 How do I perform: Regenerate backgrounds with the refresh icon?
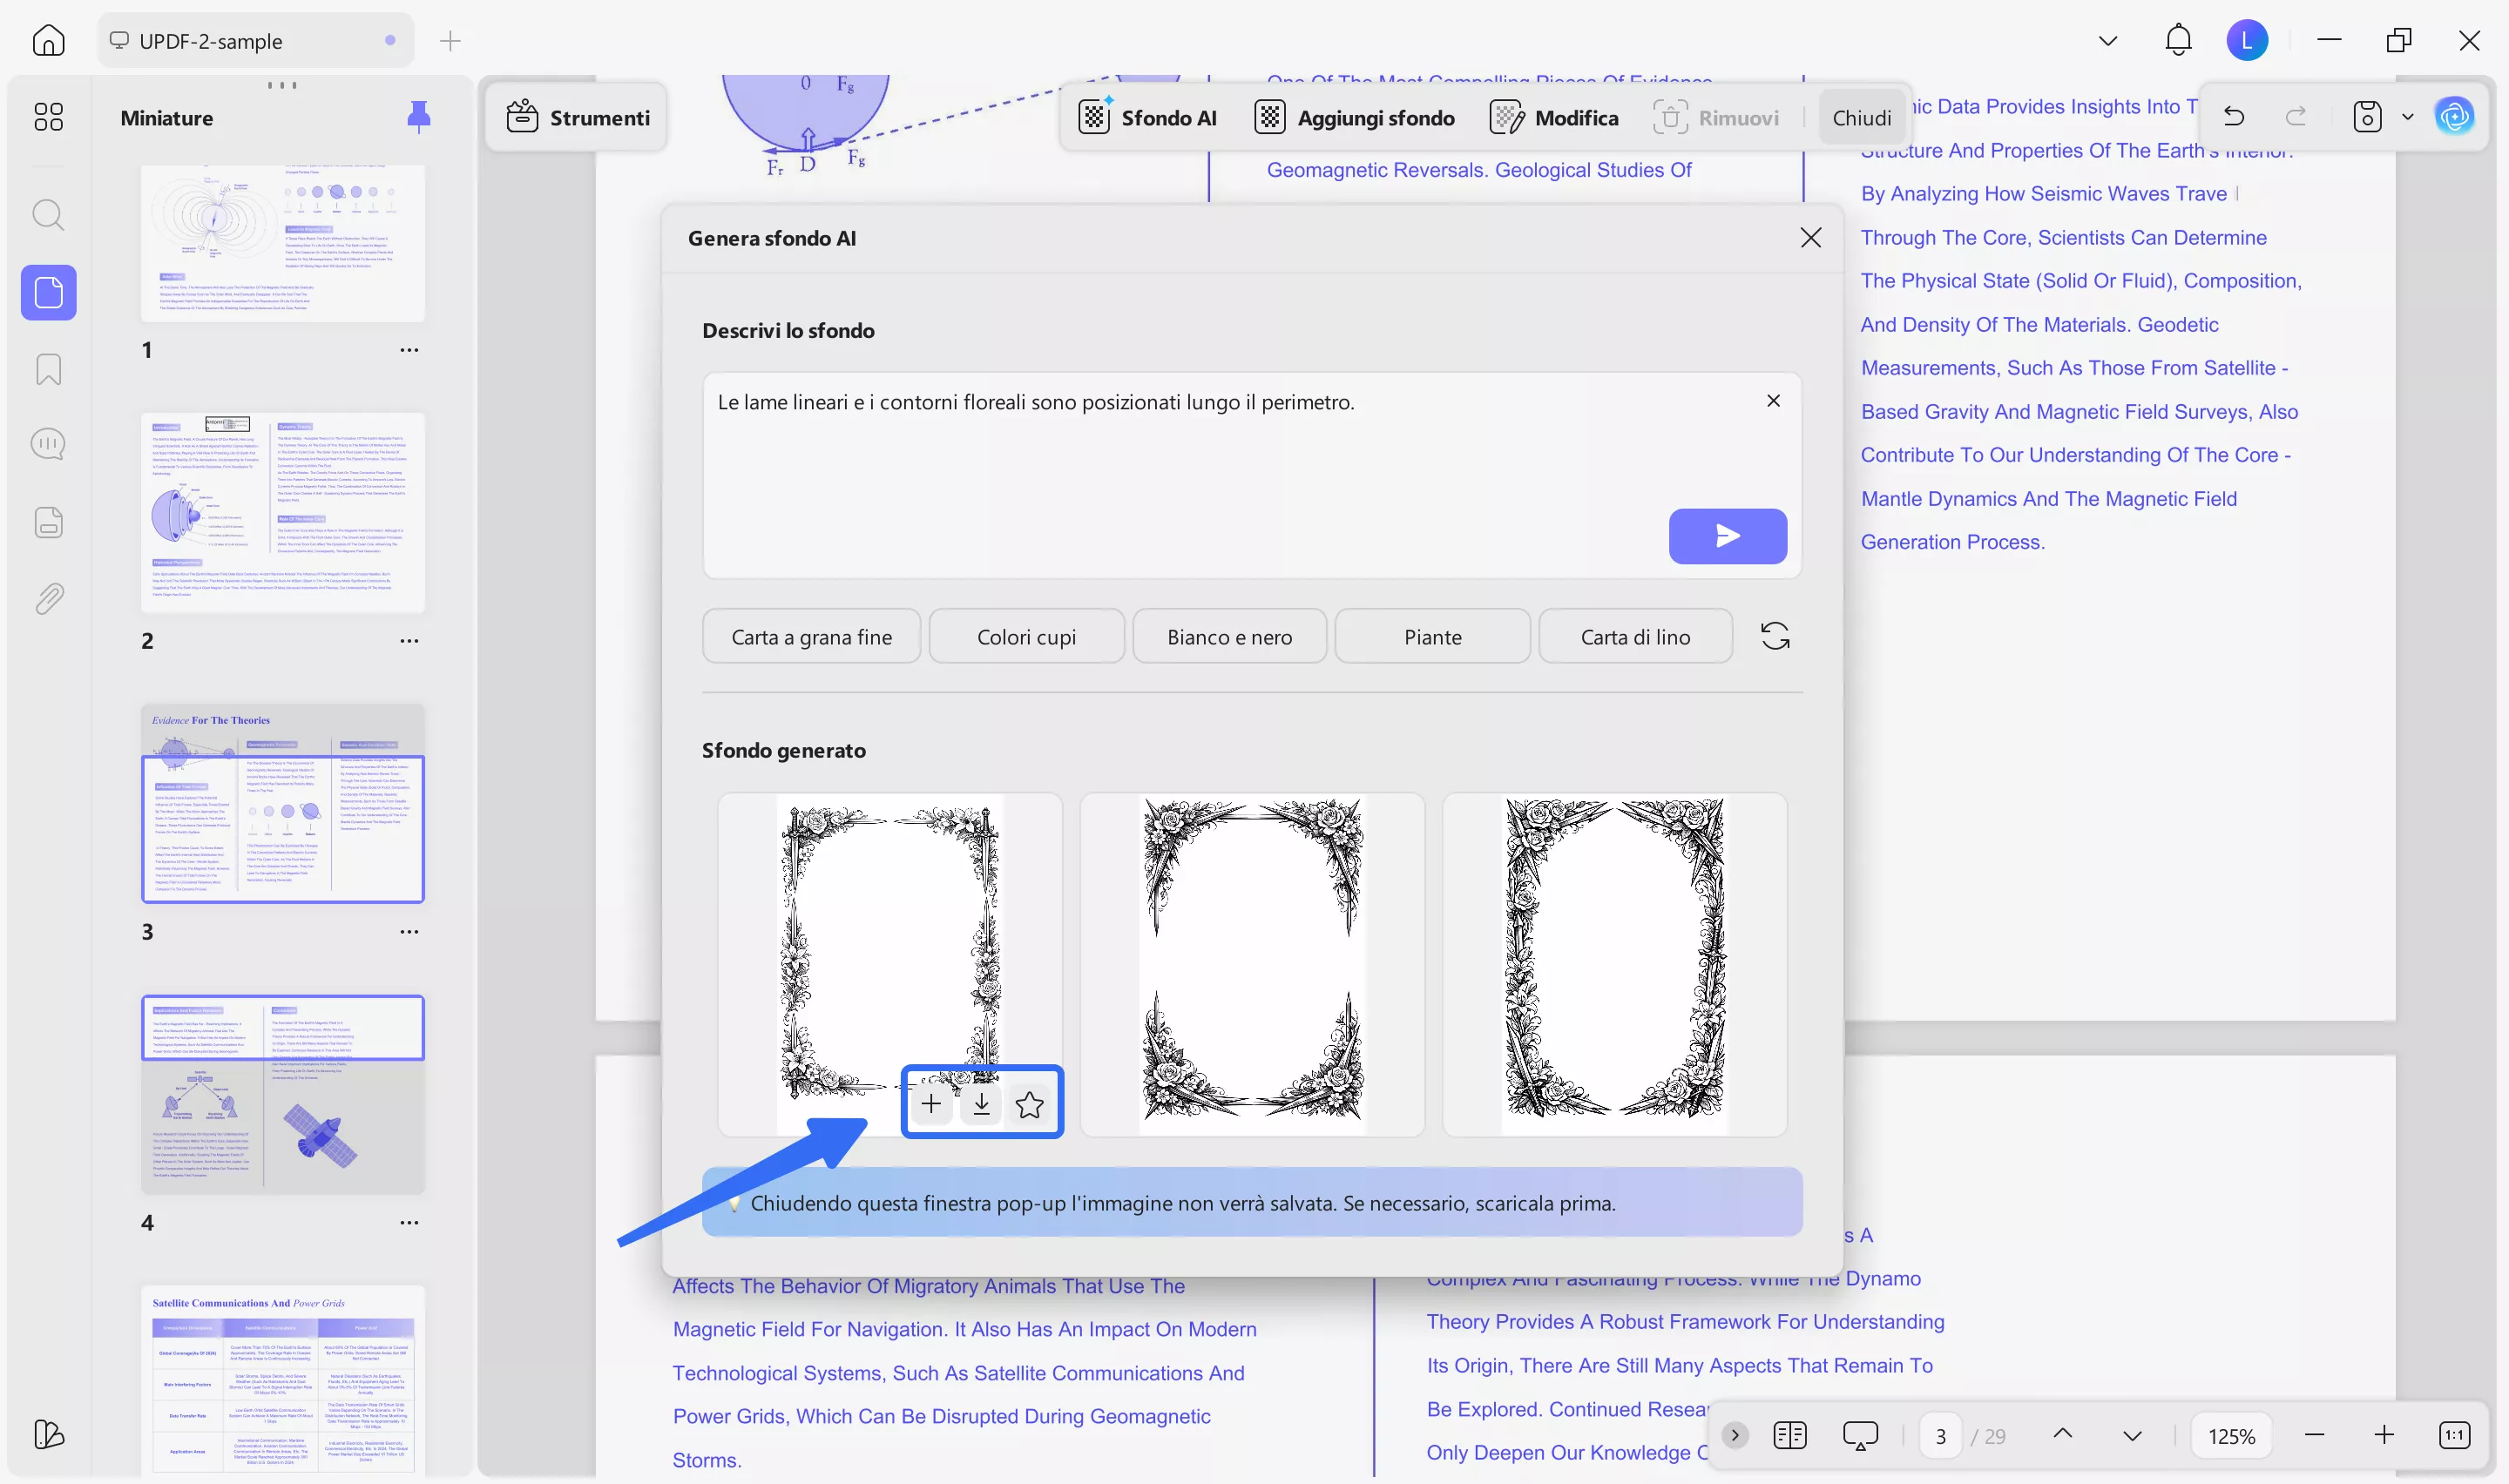(1775, 636)
